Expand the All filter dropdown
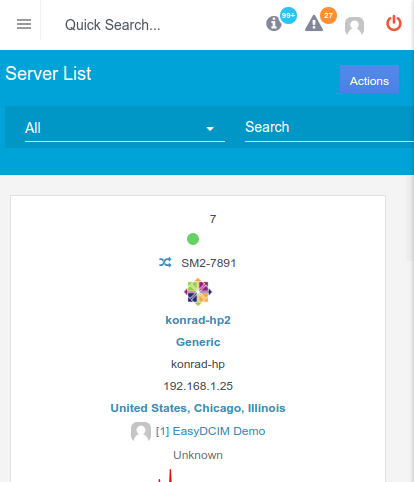Image resolution: width=414 pixels, height=482 pixels. pyautogui.click(x=125, y=128)
